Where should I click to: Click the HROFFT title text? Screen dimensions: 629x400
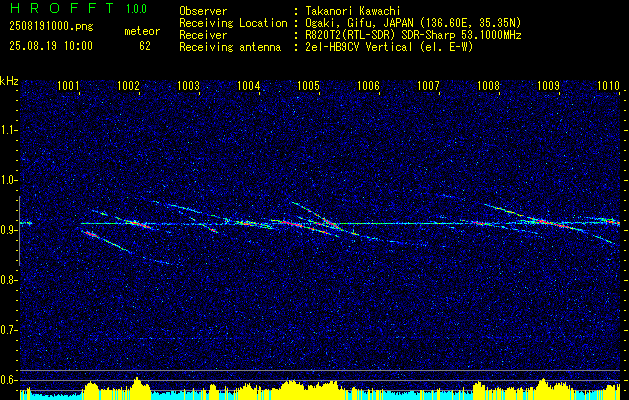point(62,8)
